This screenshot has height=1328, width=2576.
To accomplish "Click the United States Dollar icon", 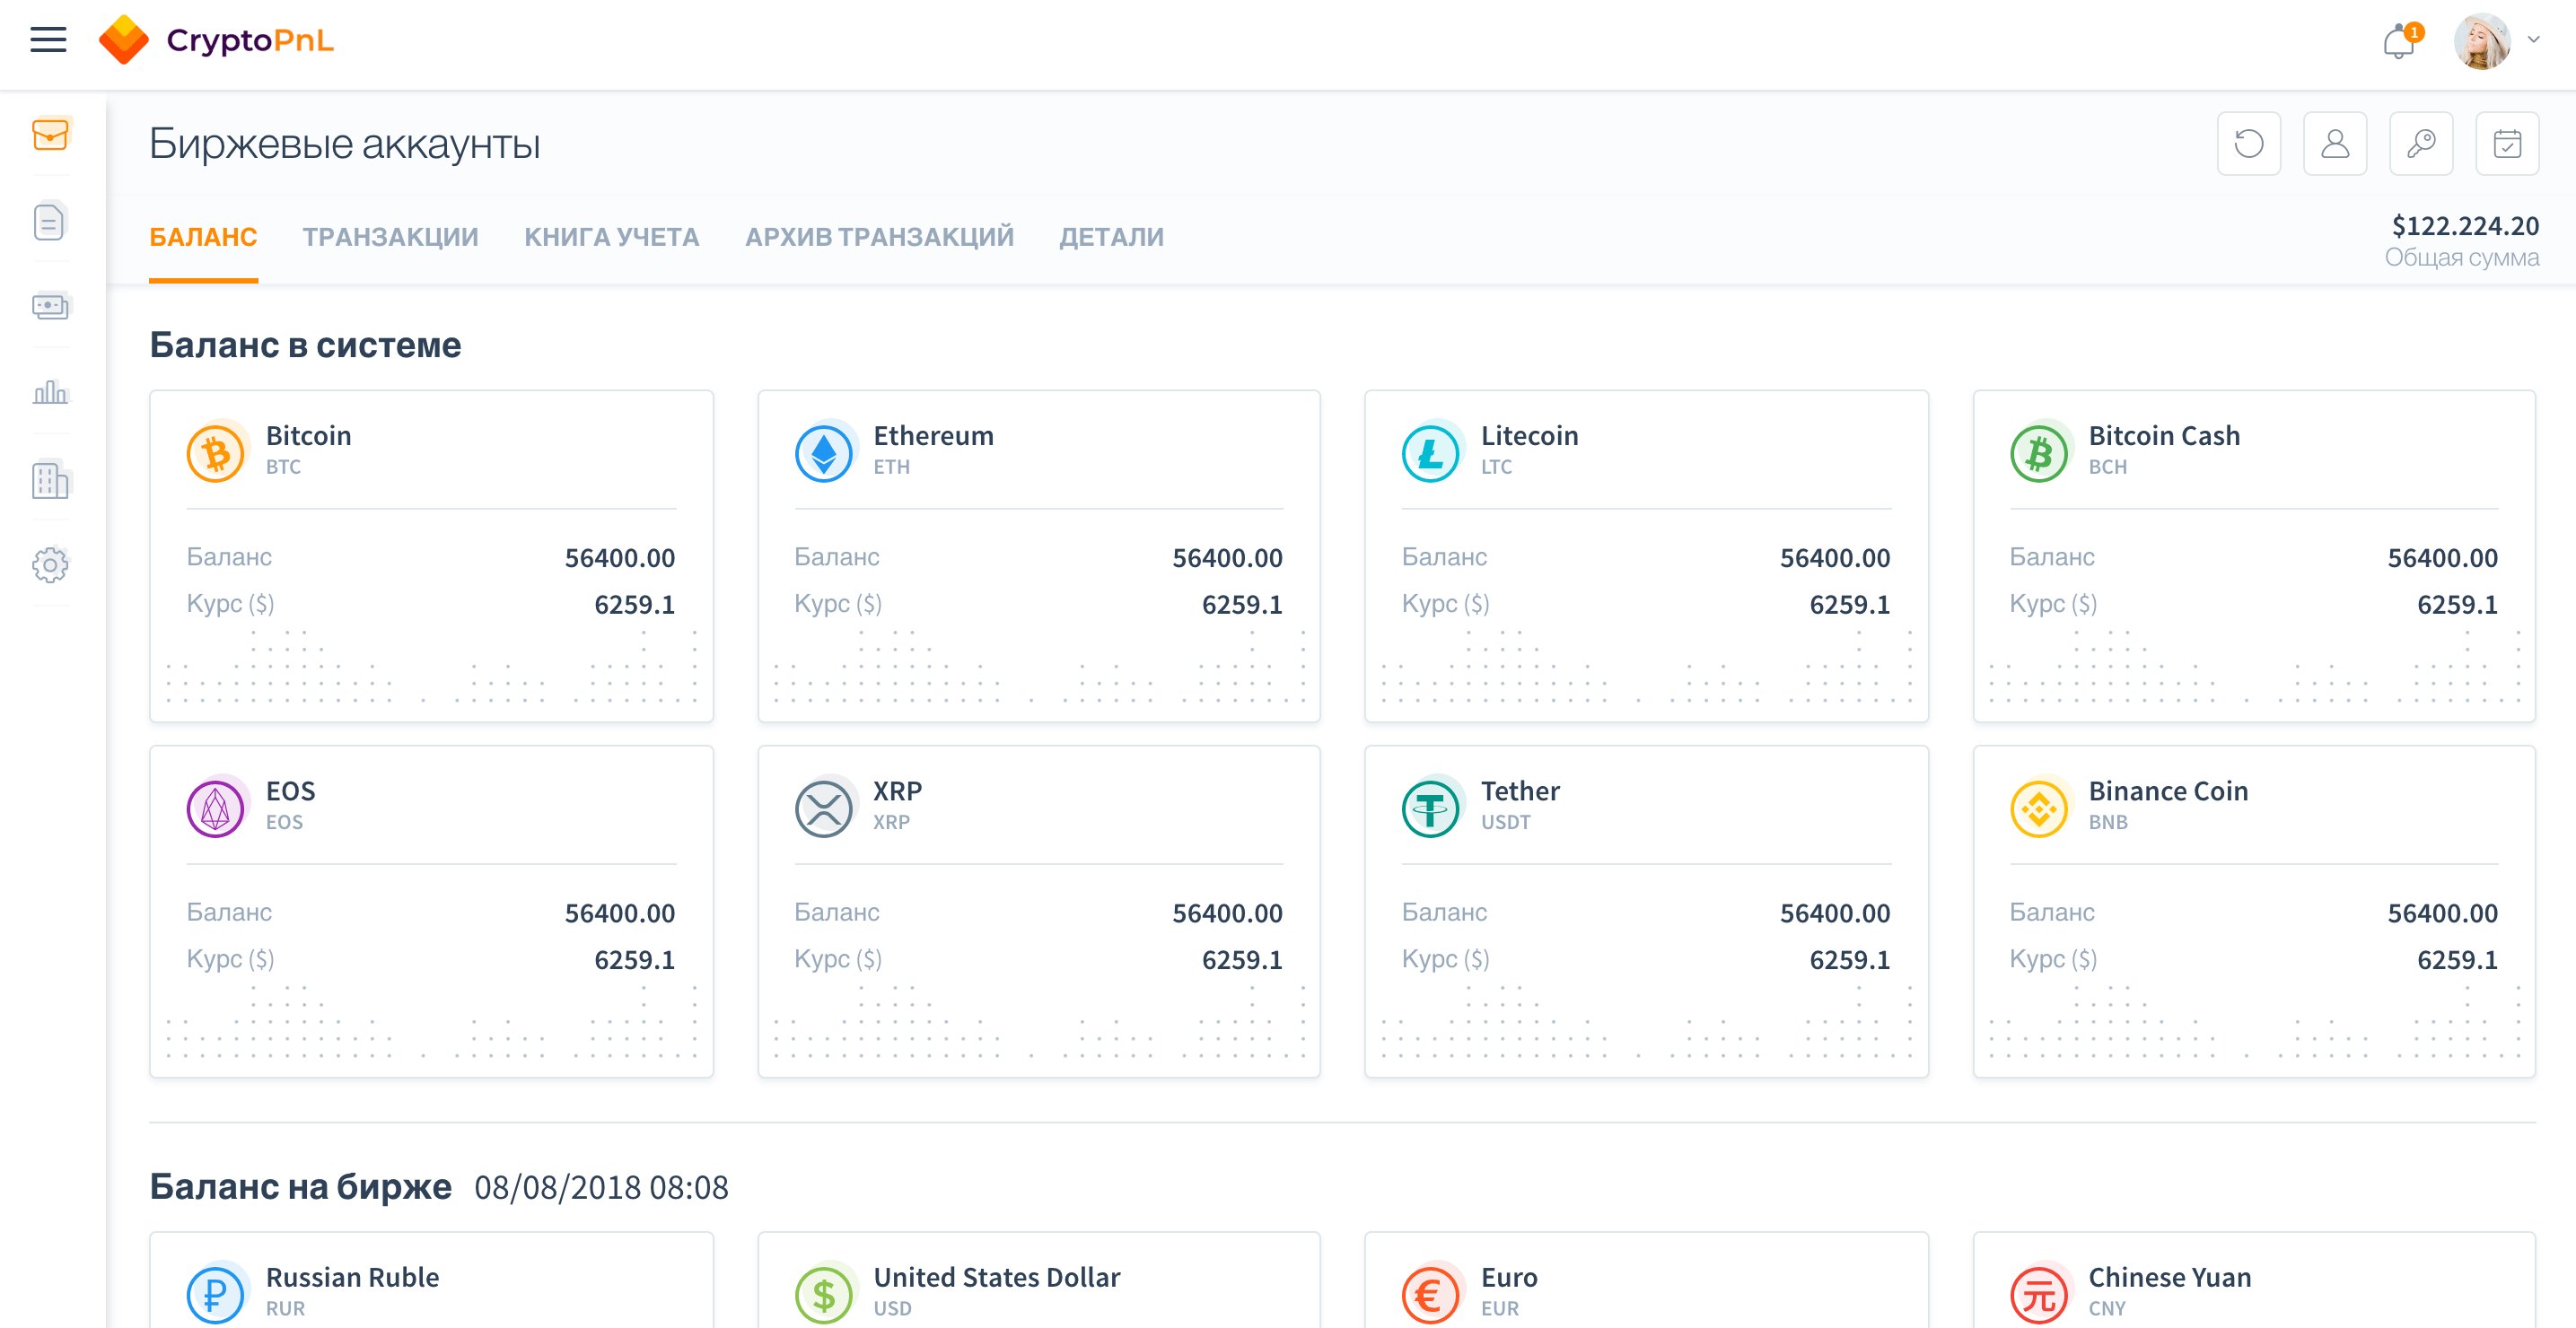I will click(x=824, y=1295).
